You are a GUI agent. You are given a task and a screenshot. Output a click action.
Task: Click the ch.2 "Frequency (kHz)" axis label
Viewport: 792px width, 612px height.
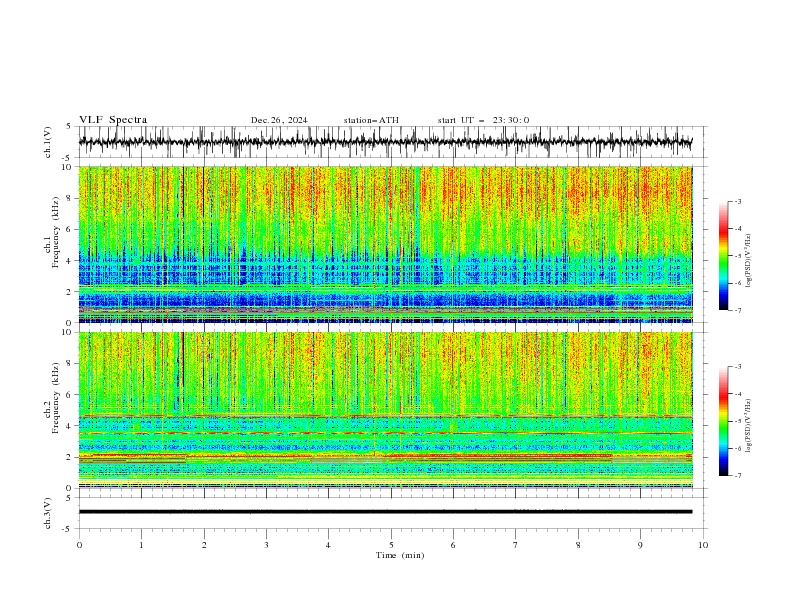click(56, 398)
